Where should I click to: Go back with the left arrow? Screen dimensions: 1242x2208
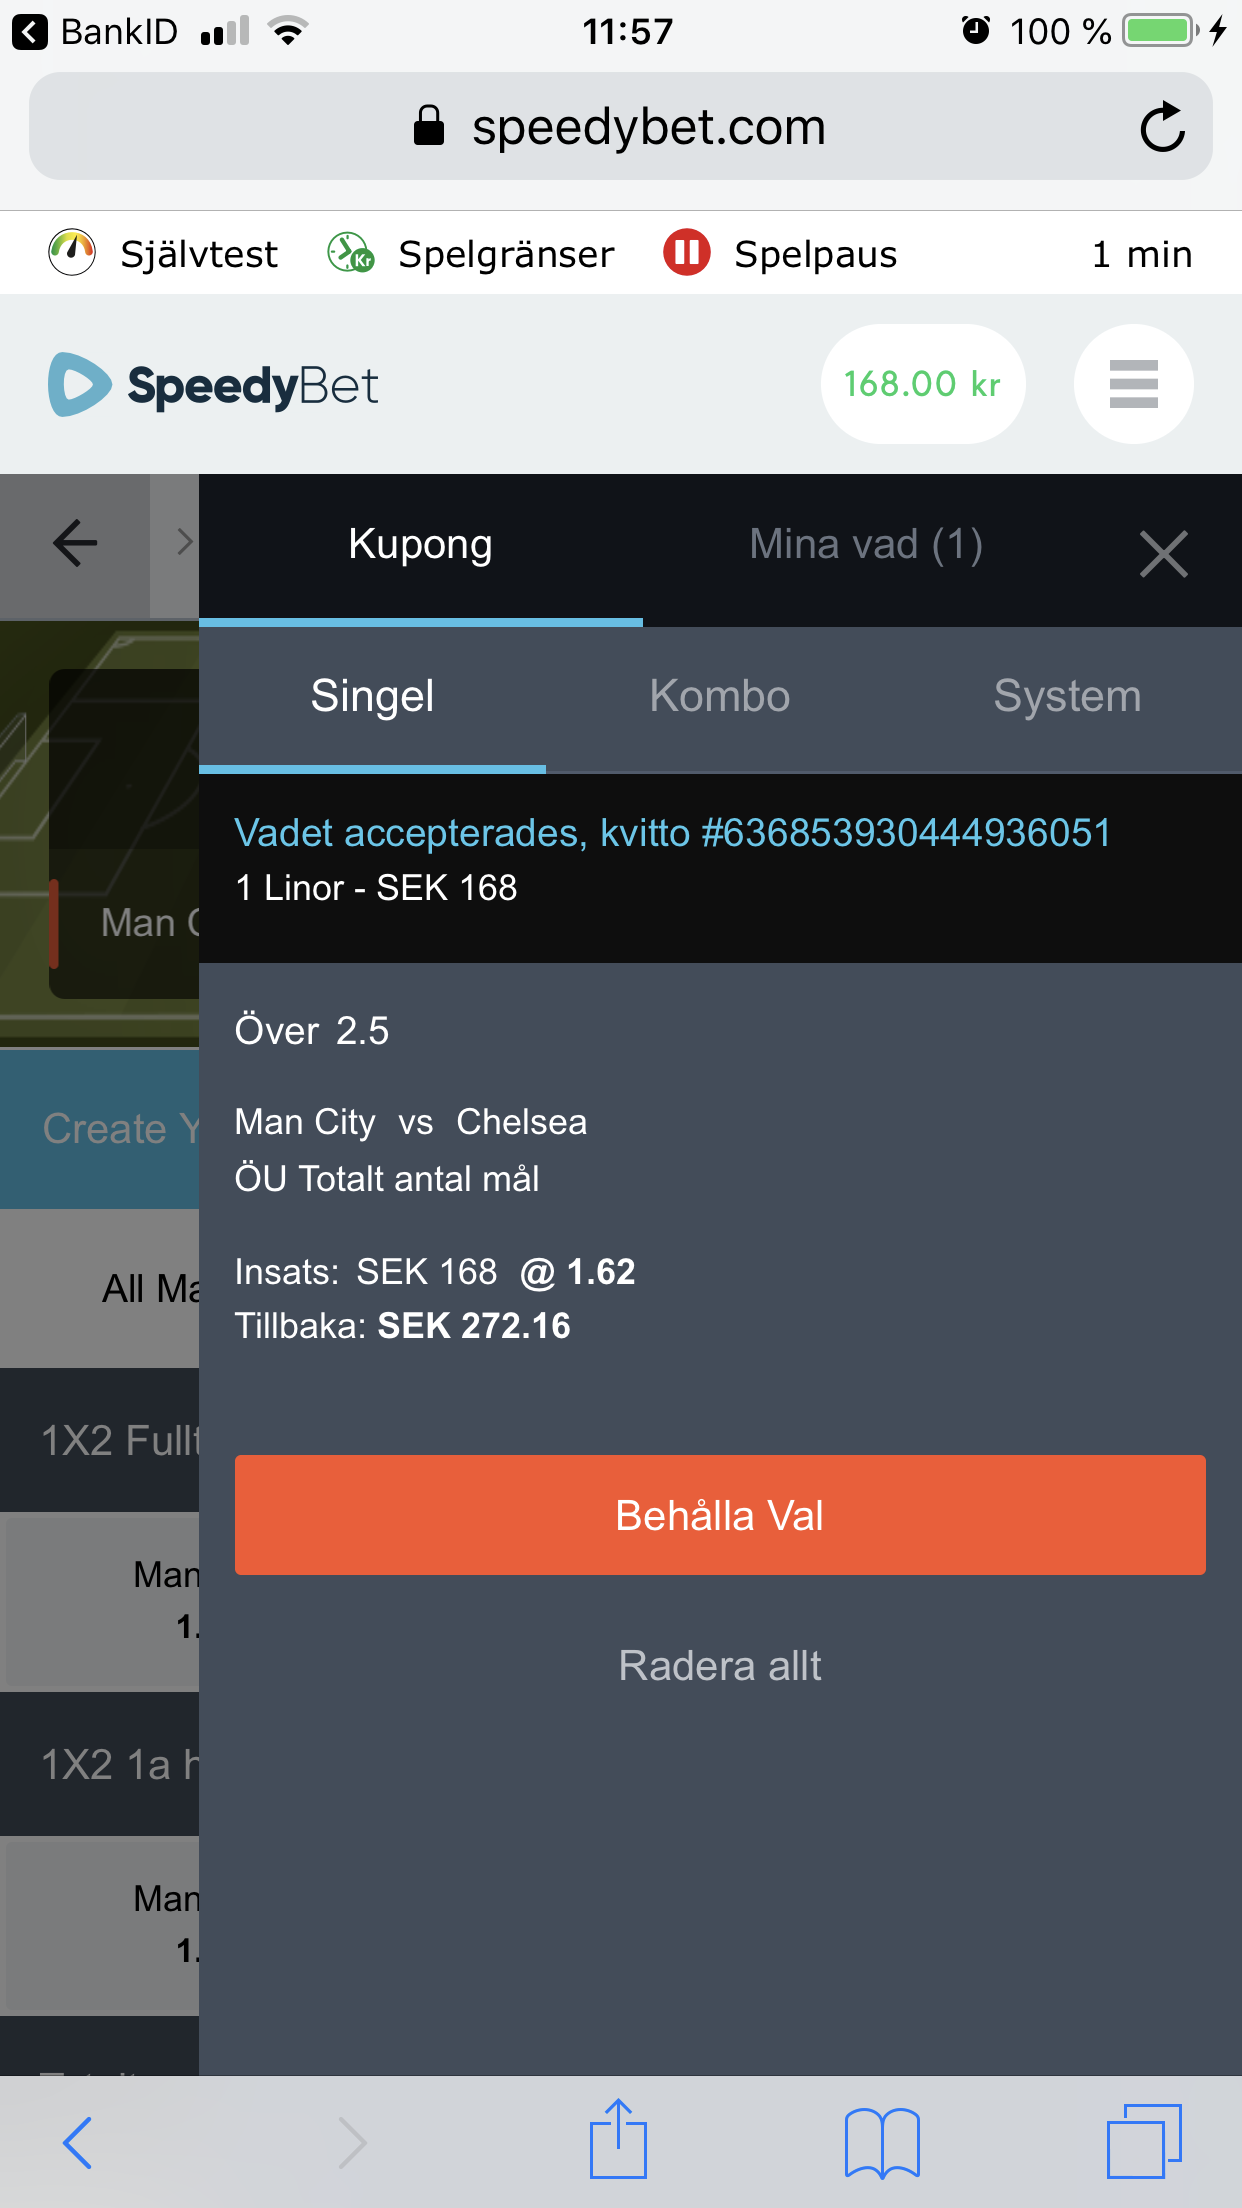coord(75,545)
